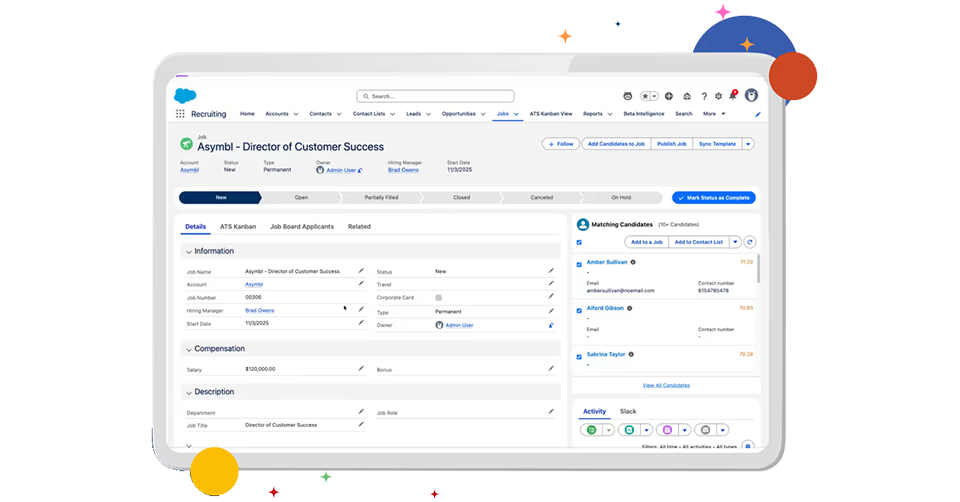Switch to the Job Board Applicants tab

click(302, 227)
